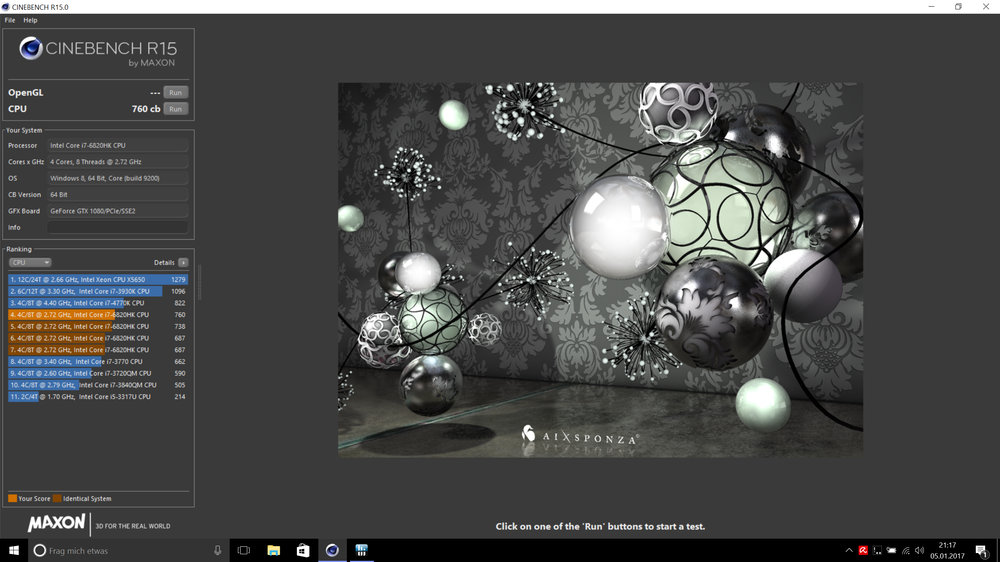Click the Cortana microphone icon

[x=217, y=550]
